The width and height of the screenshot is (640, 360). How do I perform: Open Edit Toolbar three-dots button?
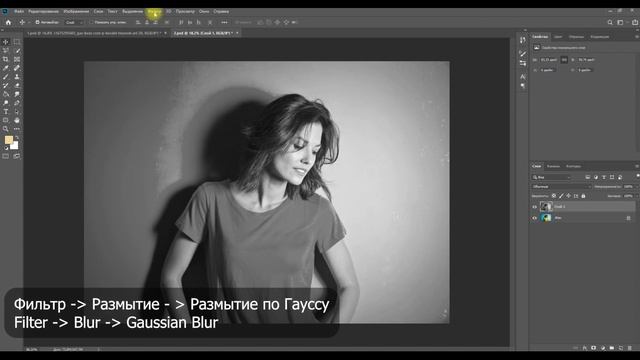pos(17,129)
